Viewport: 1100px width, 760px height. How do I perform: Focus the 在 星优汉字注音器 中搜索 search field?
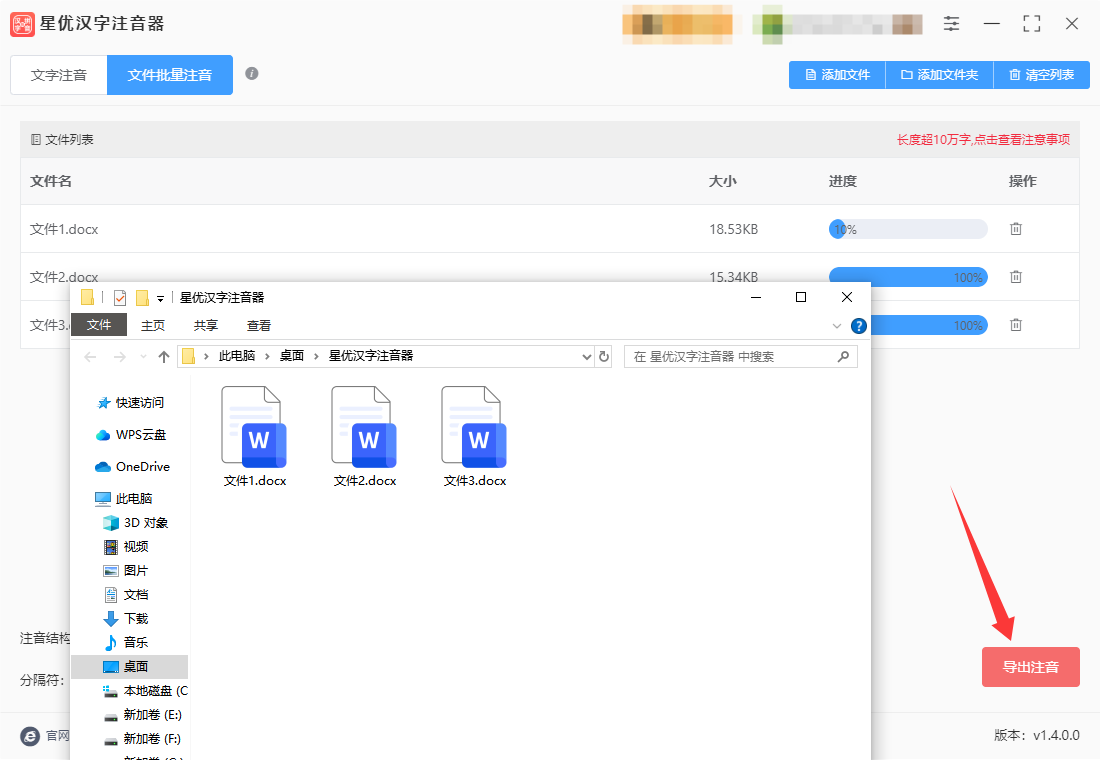click(741, 356)
